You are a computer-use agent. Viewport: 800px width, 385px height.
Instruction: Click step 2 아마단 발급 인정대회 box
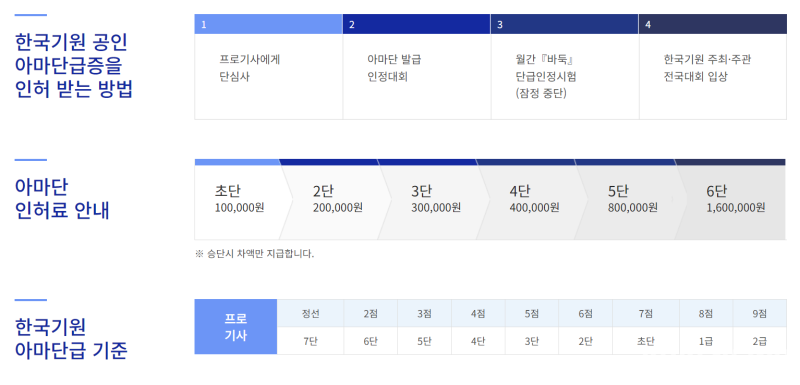416,67
